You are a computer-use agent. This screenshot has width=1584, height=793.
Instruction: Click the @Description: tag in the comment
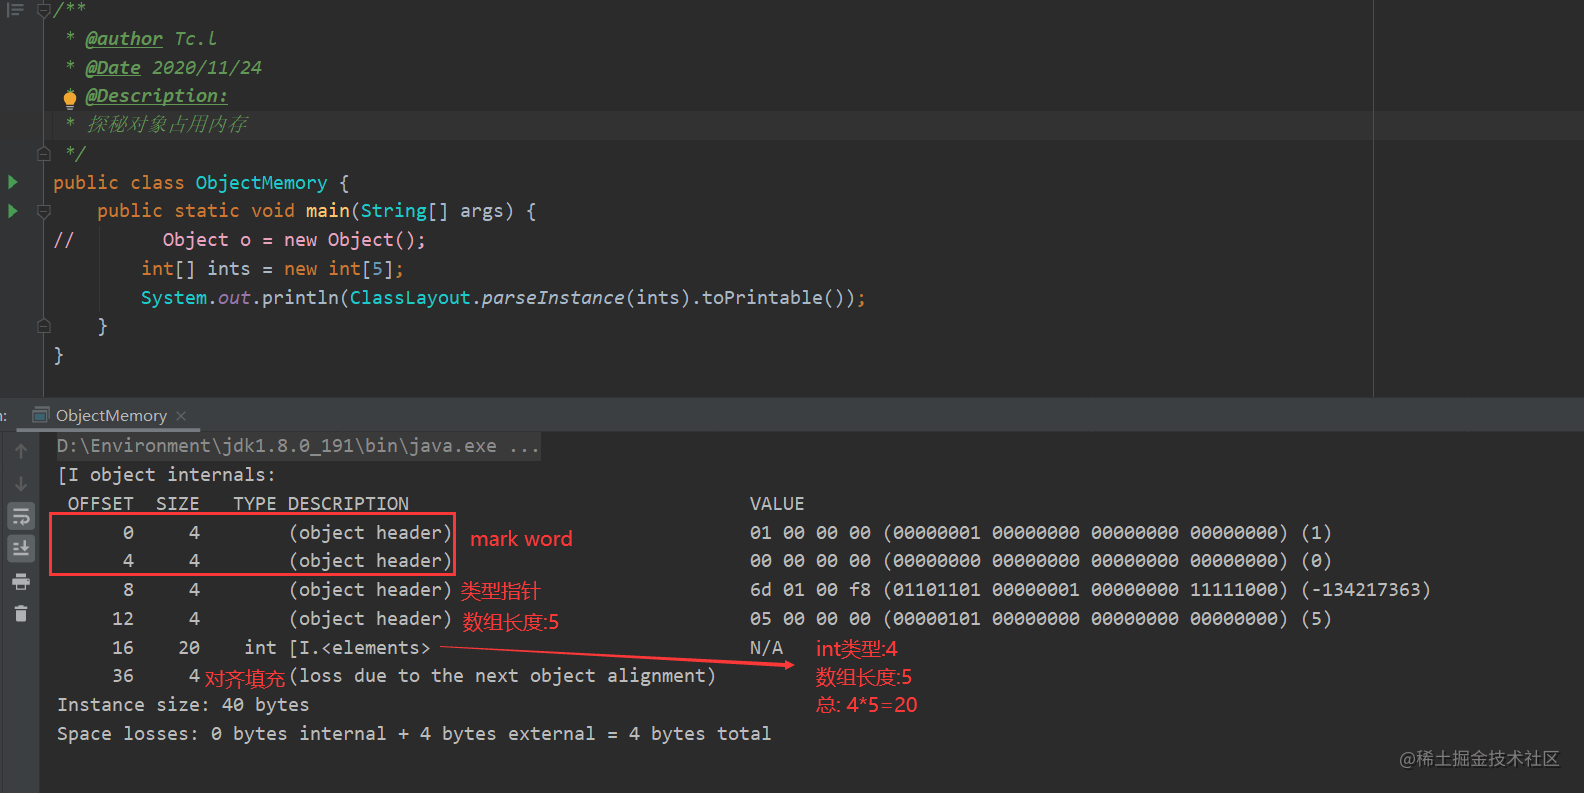(156, 96)
